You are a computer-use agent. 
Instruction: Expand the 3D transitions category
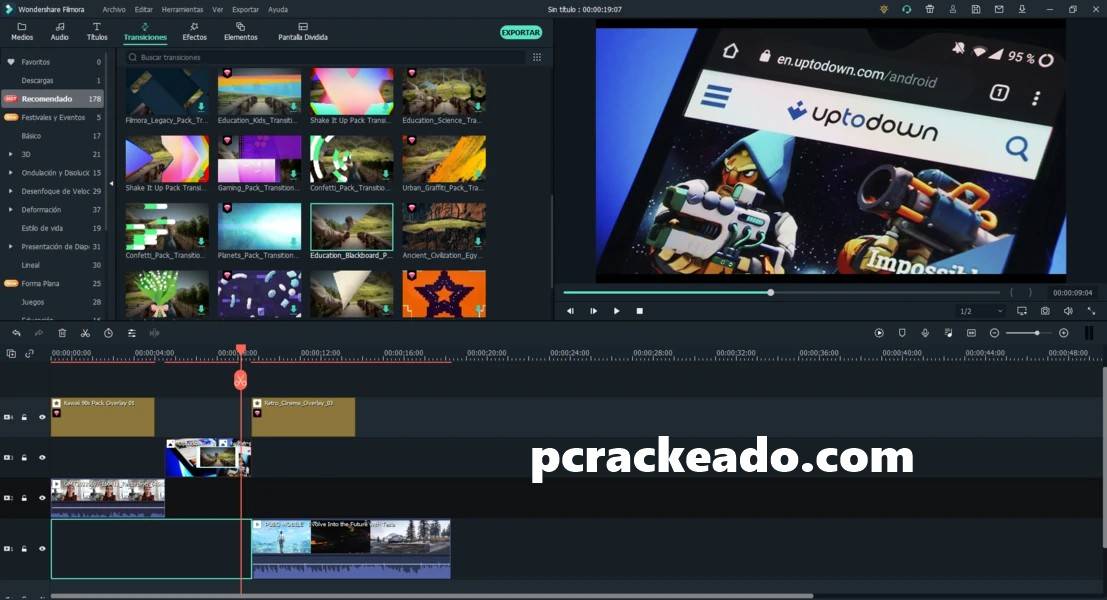click(x=10, y=154)
